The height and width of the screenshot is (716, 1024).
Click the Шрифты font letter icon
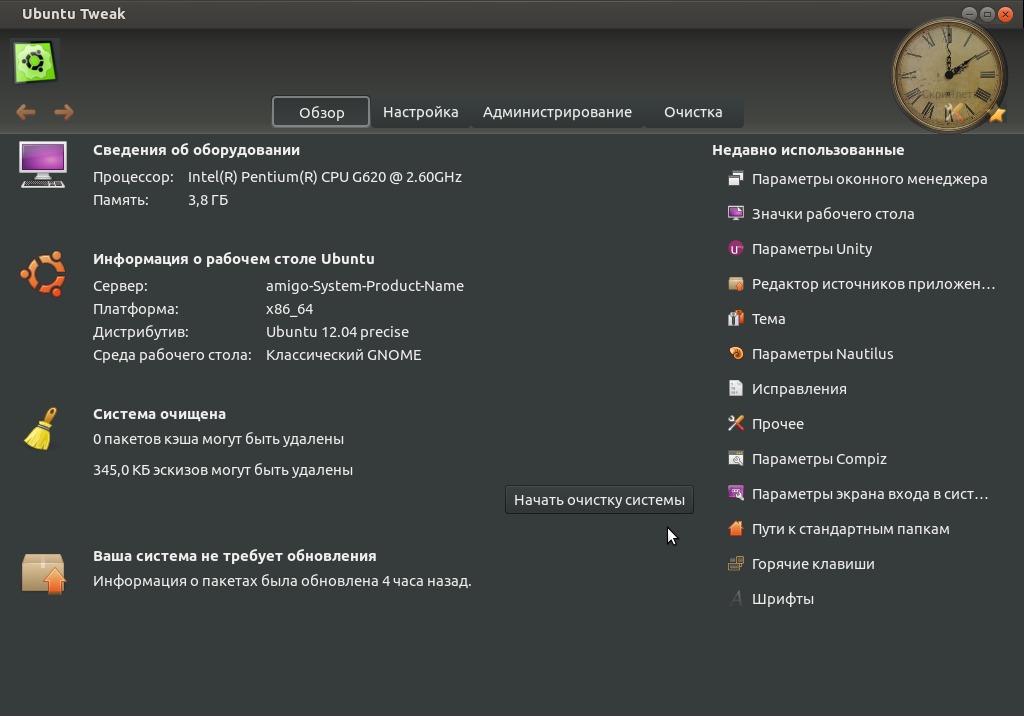[736, 598]
